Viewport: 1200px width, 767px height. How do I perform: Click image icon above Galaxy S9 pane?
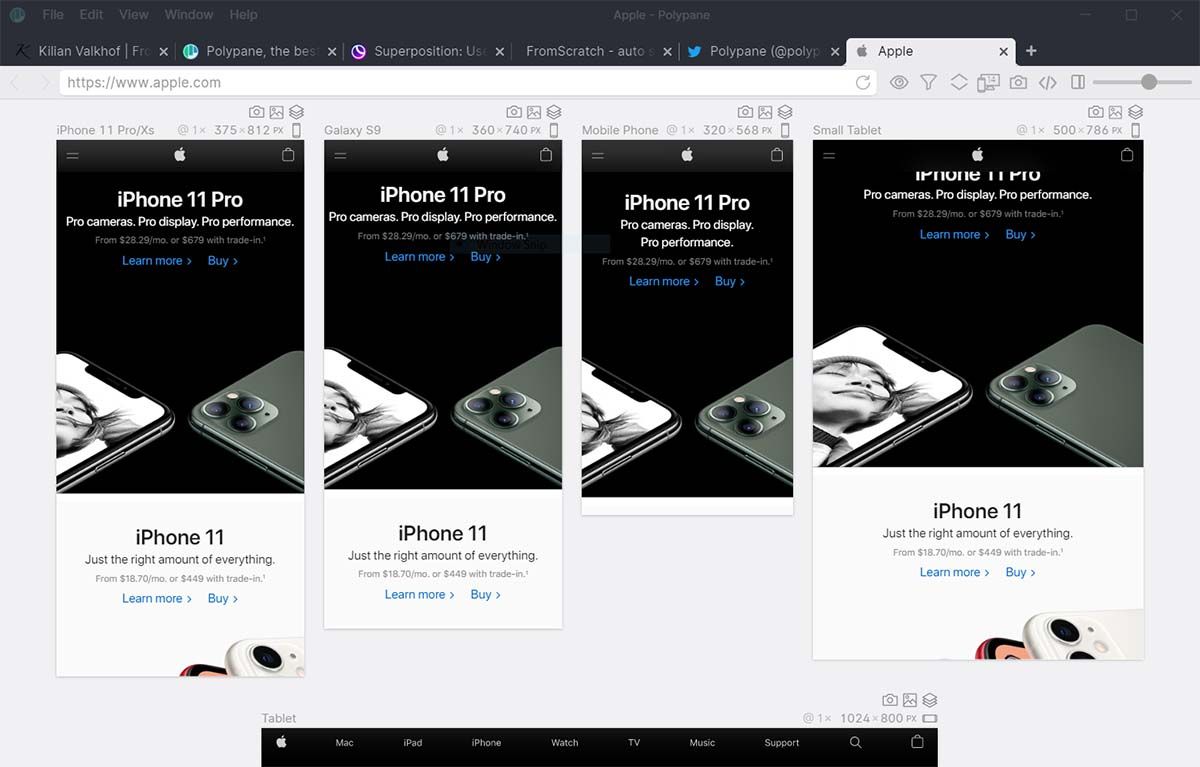[x=534, y=113]
